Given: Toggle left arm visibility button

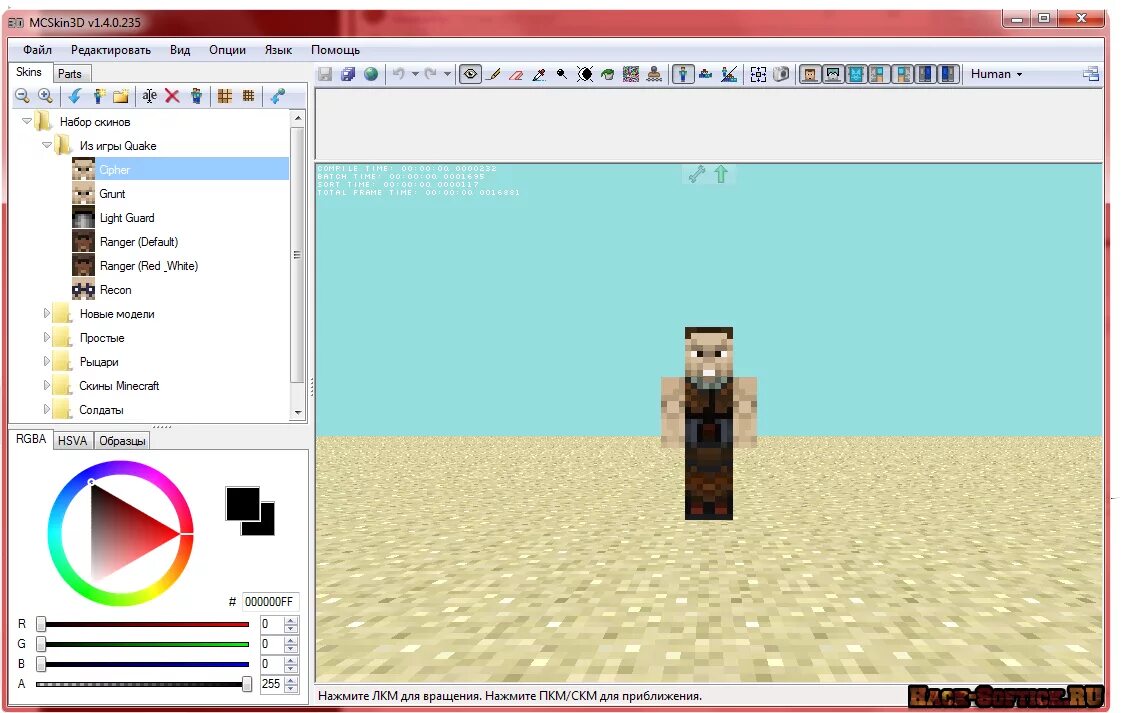Looking at the screenshot, I should click(879, 74).
